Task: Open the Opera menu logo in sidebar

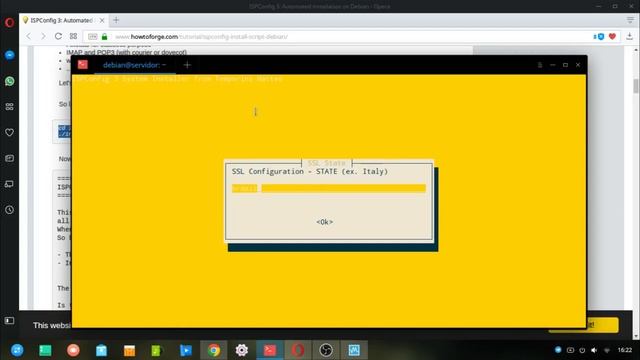Action: [x=9, y=22]
